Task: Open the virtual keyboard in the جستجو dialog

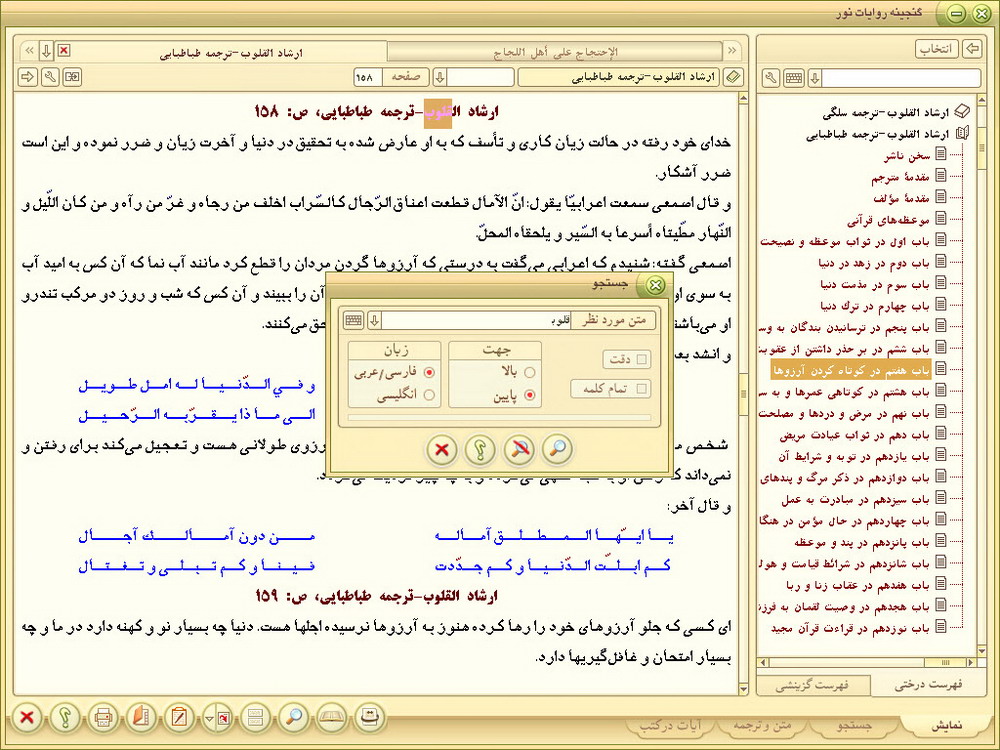Action: tap(353, 320)
